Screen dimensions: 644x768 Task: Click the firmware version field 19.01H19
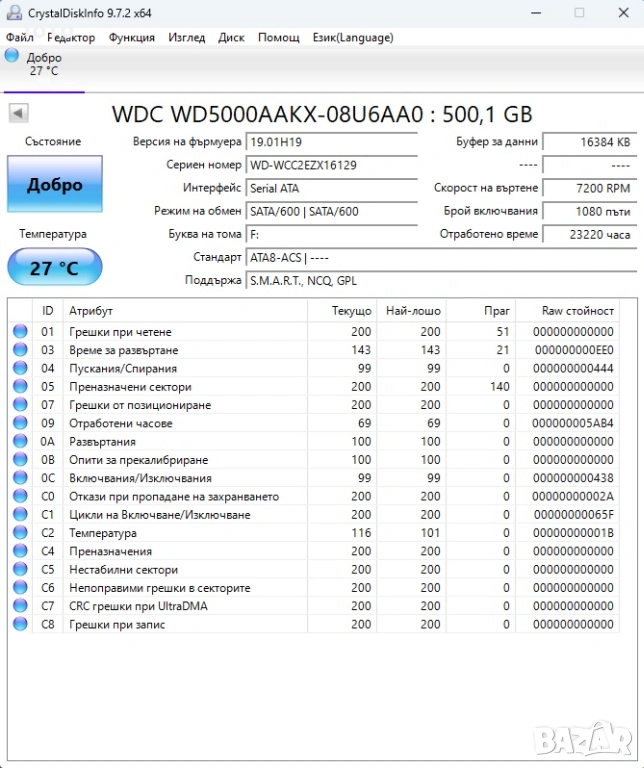[x=331, y=142]
